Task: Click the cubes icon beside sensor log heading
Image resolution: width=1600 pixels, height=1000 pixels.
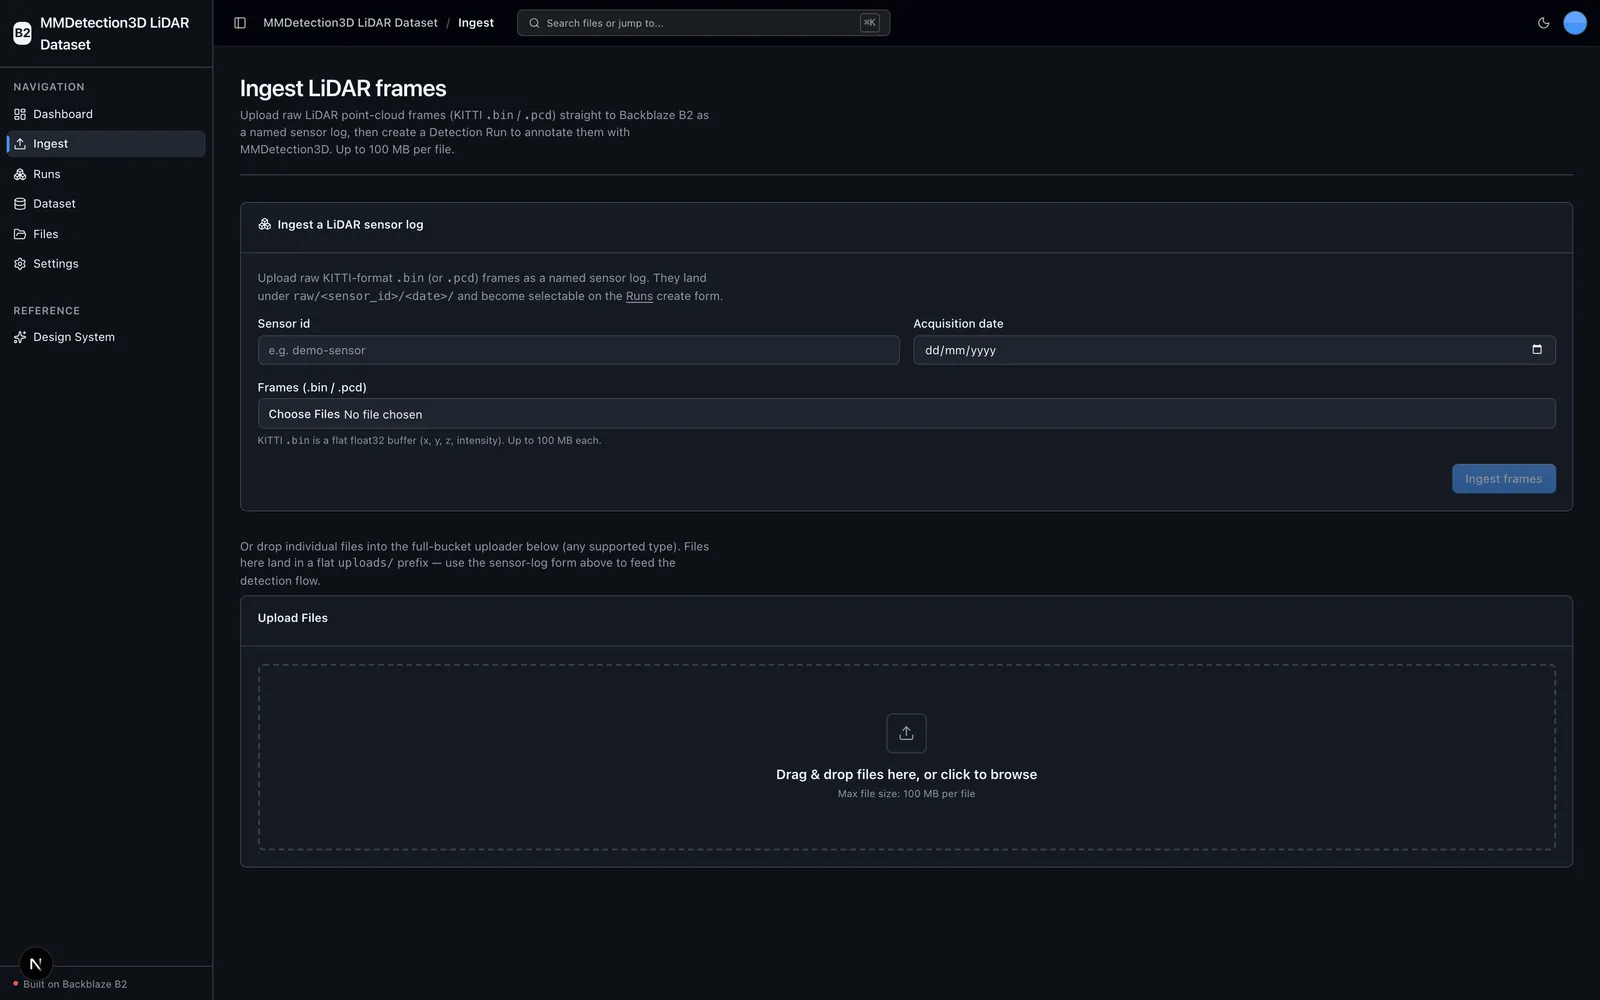Action: tap(265, 225)
